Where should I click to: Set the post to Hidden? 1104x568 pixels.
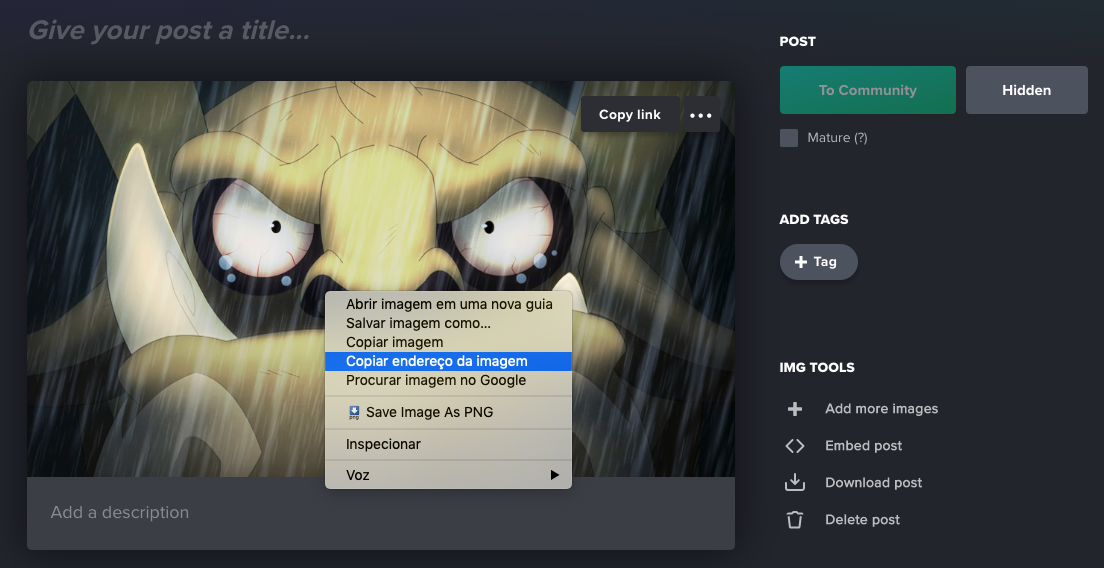1027,90
